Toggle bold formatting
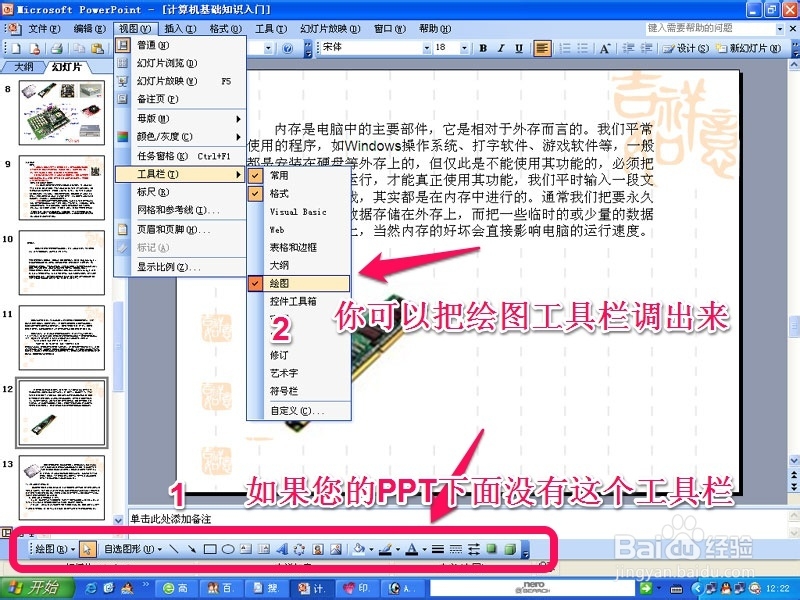 click(483, 48)
